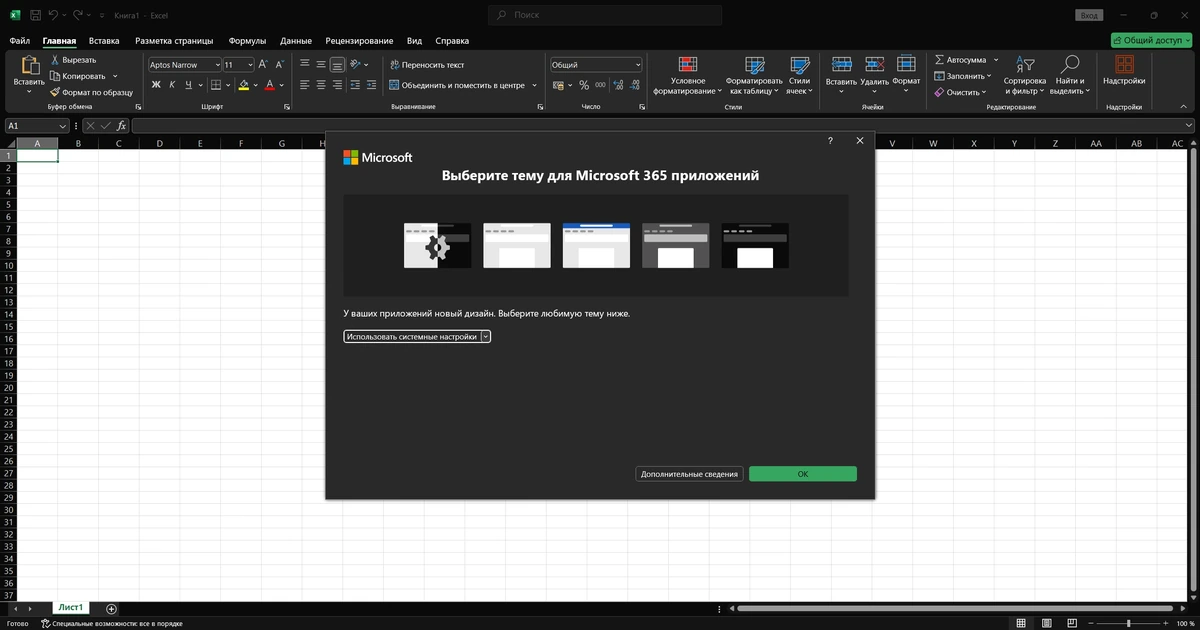Align text to bottom of cell
The width and height of the screenshot is (1200, 630).
338,64
